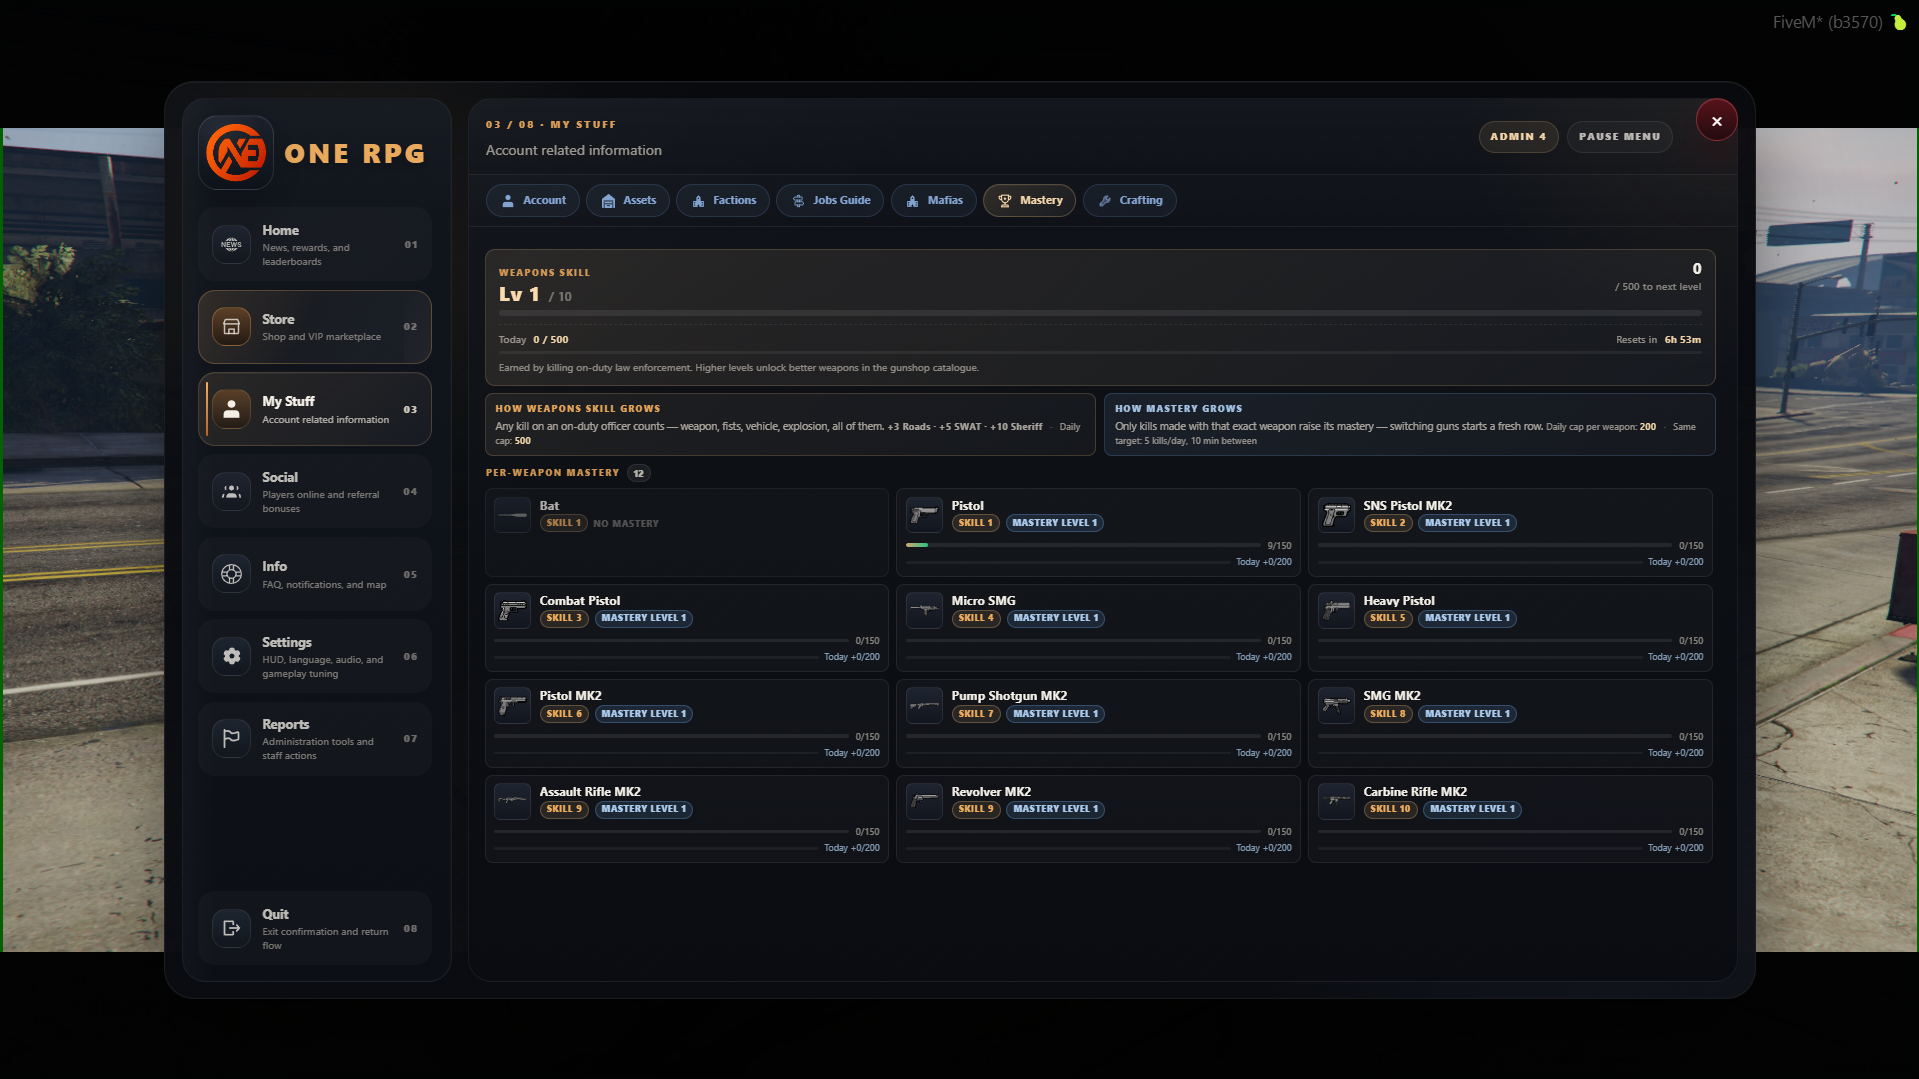Click the SMG MK2 SKILL 8 badge
This screenshot has height=1079, width=1919.
(x=1387, y=714)
